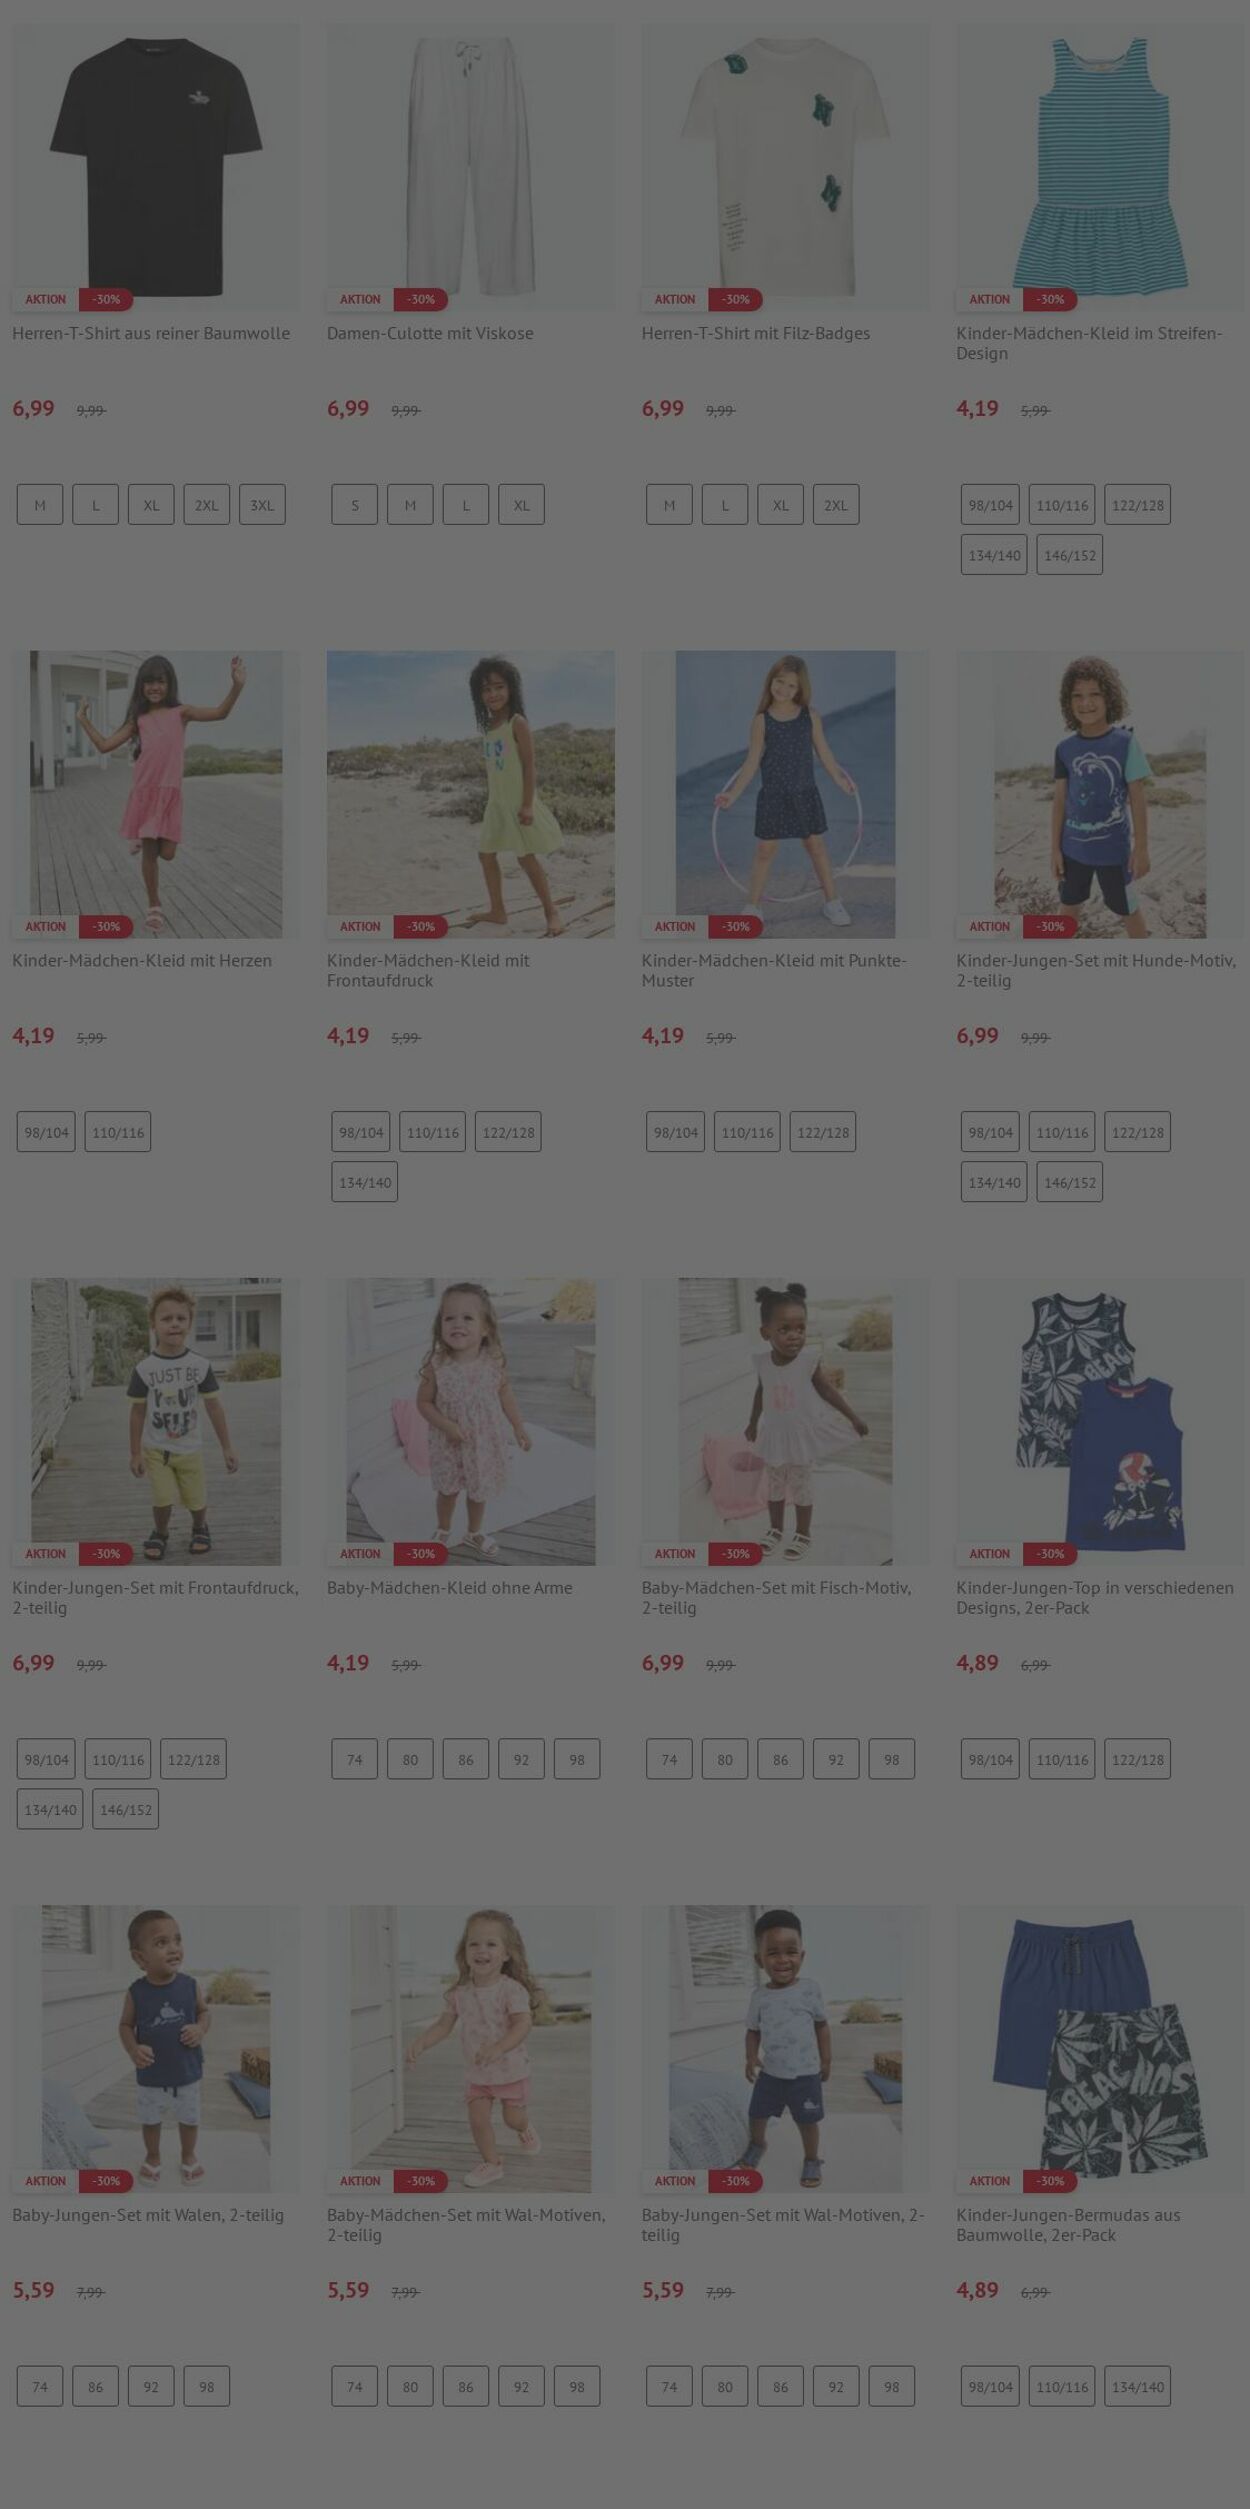Select size 3XL for Herren-T-Shirt aus reiner Baumwolle
This screenshot has height=2509, width=1250.
[x=262, y=505]
